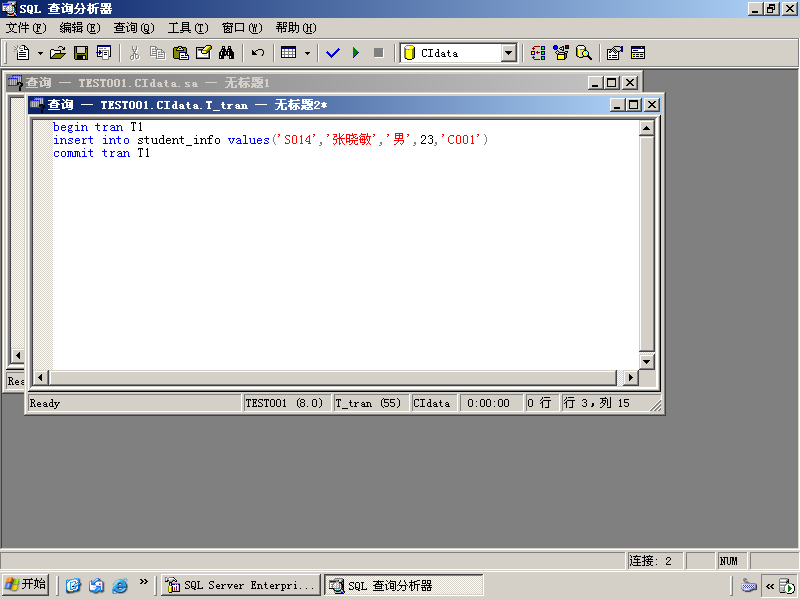Click the Open File folder icon
This screenshot has width=800, height=600.
pos(58,53)
